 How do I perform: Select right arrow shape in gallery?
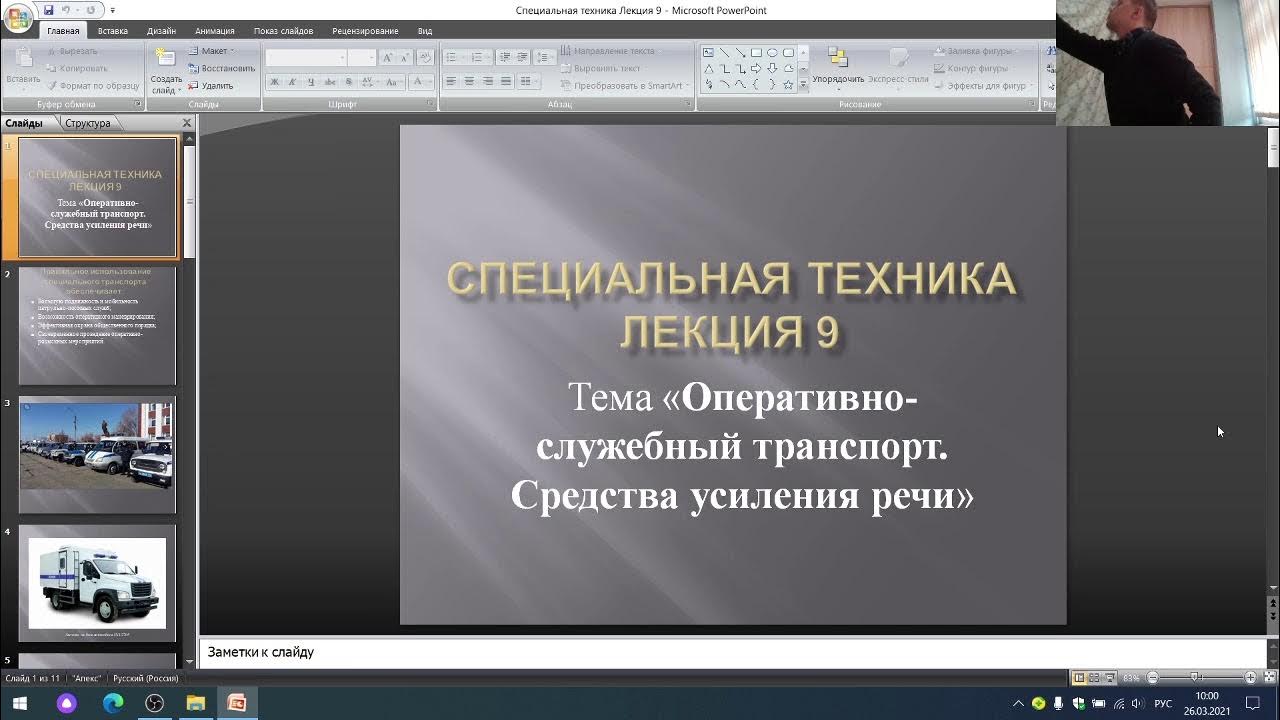(756, 69)
